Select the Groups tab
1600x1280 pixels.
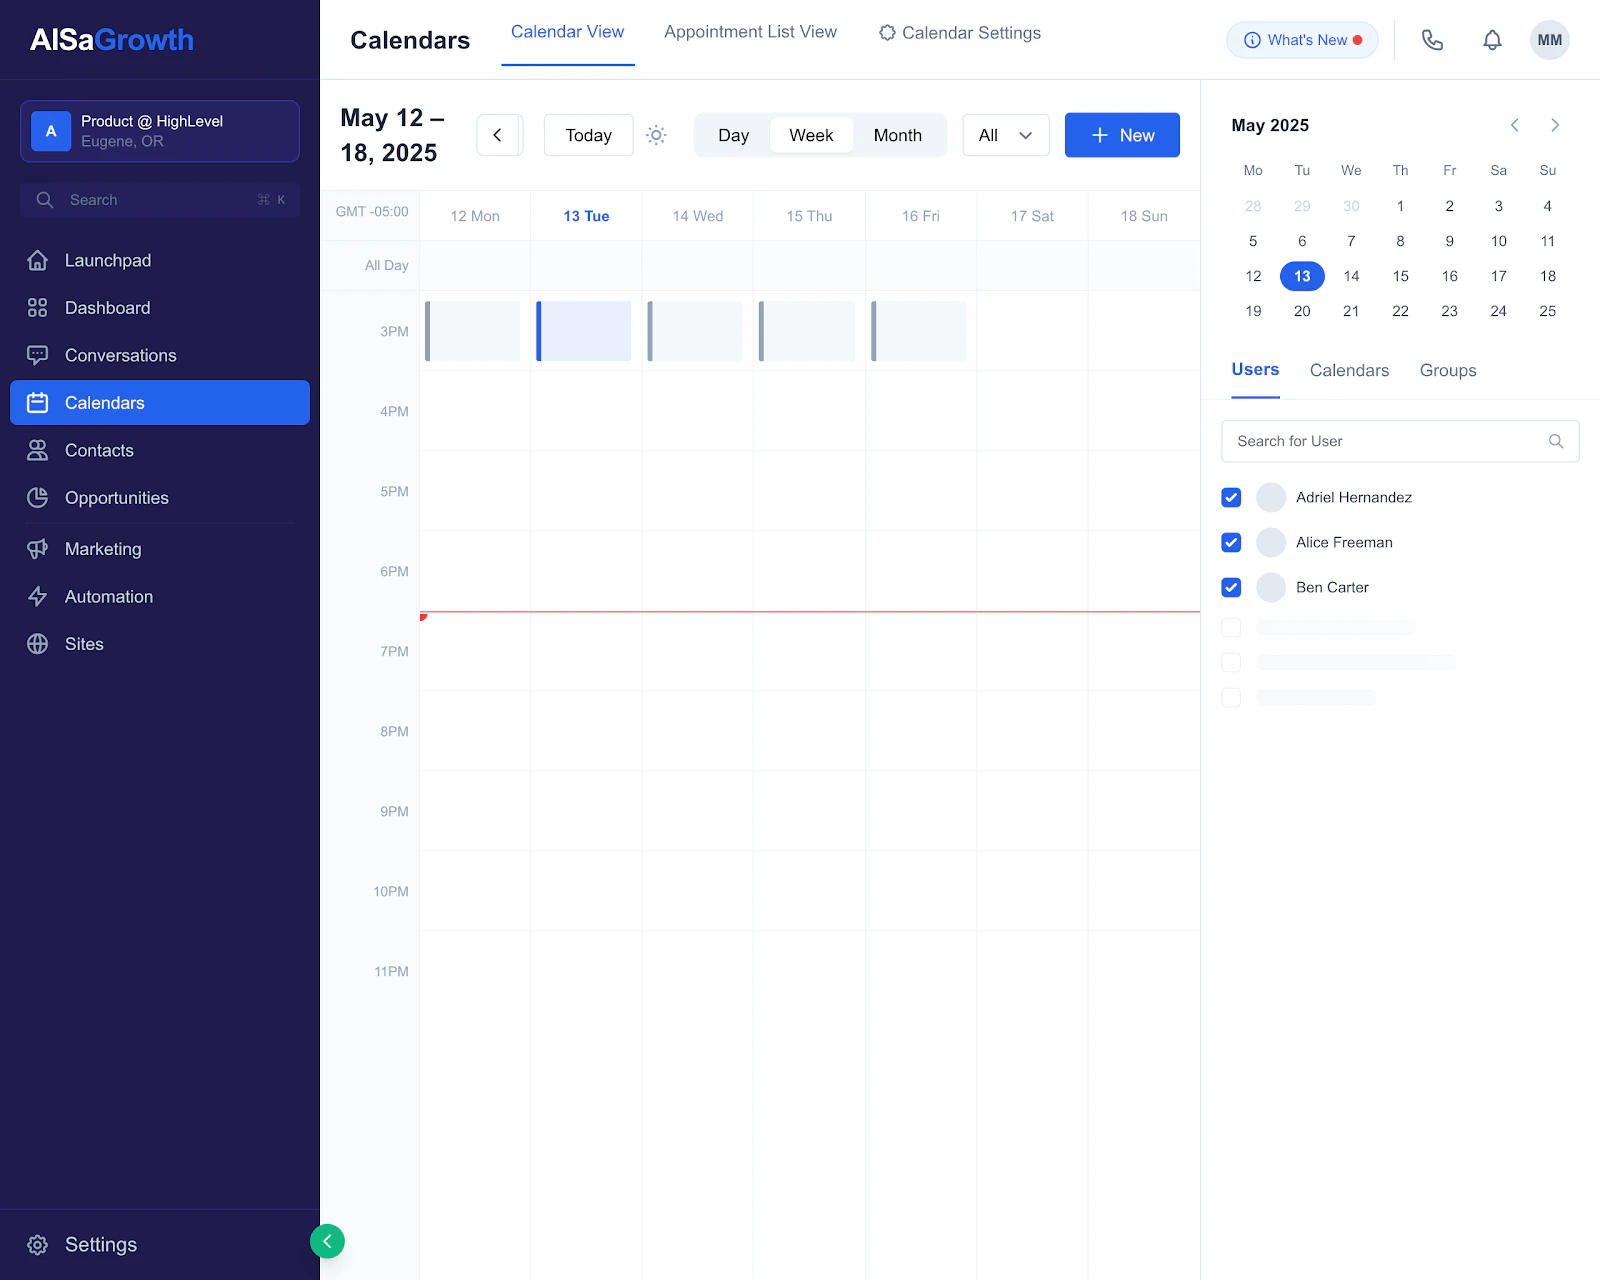[1448, 370]
